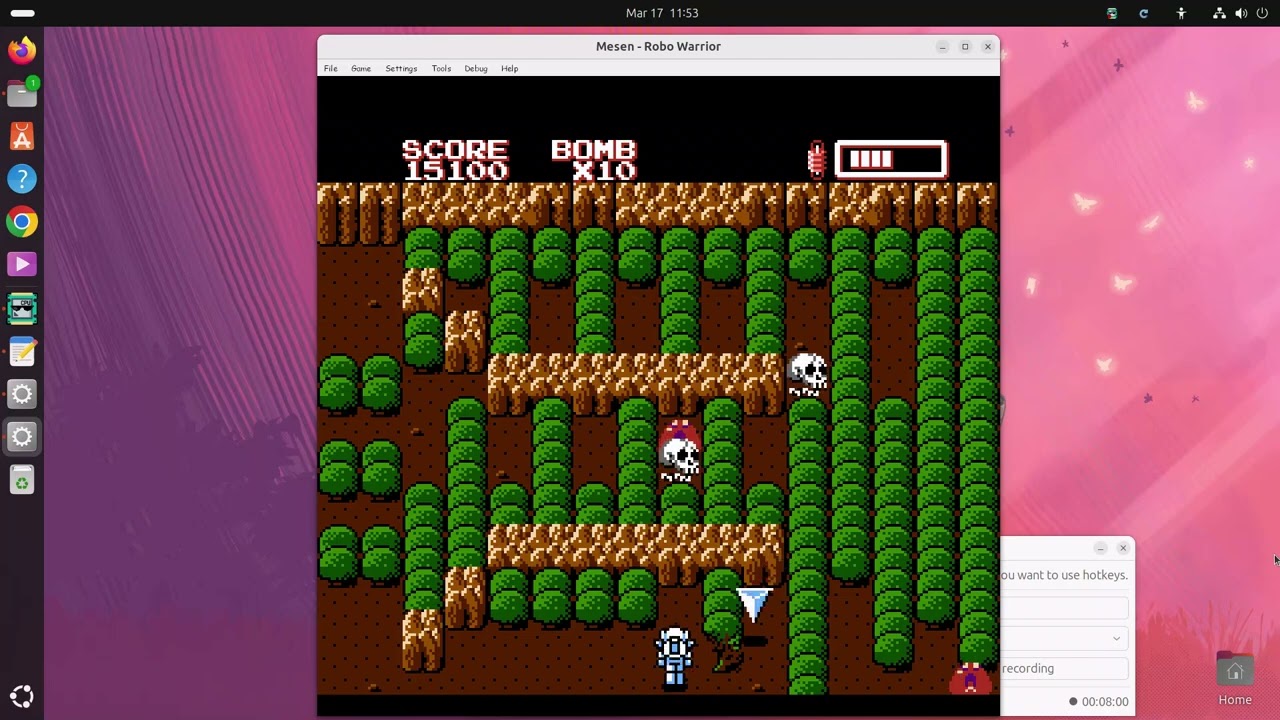
Task: Click the Mesen - Robo Warrior title bar
Action: [x=658, y=46]
